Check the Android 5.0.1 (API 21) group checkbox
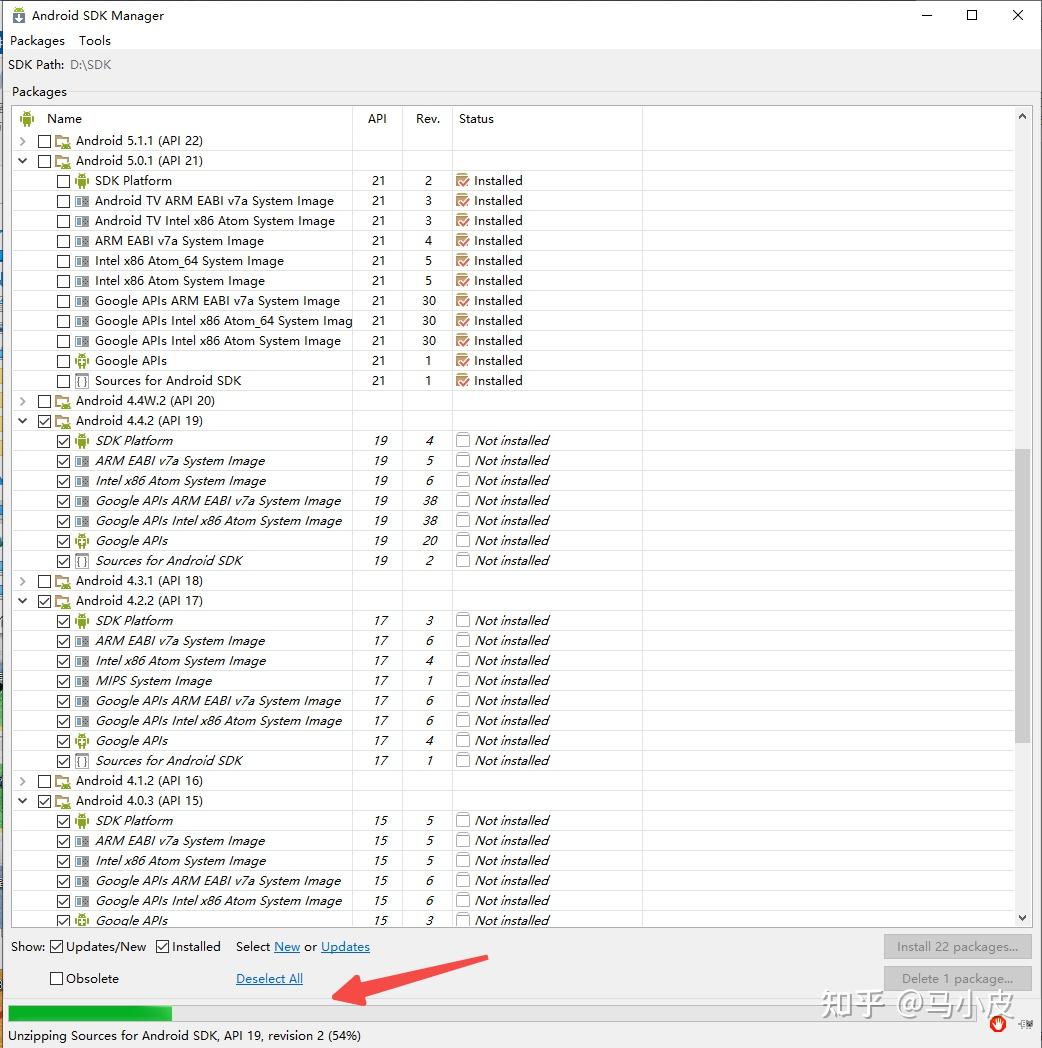This screenshot has width=1042, height=1048. tap(44, 161)
